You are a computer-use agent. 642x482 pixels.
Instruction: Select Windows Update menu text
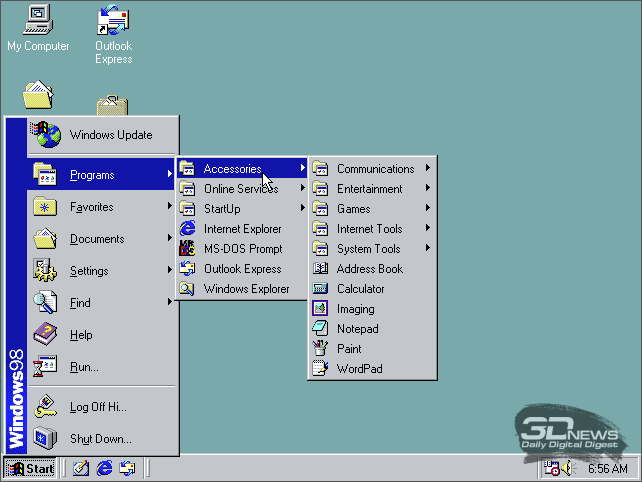111,135
